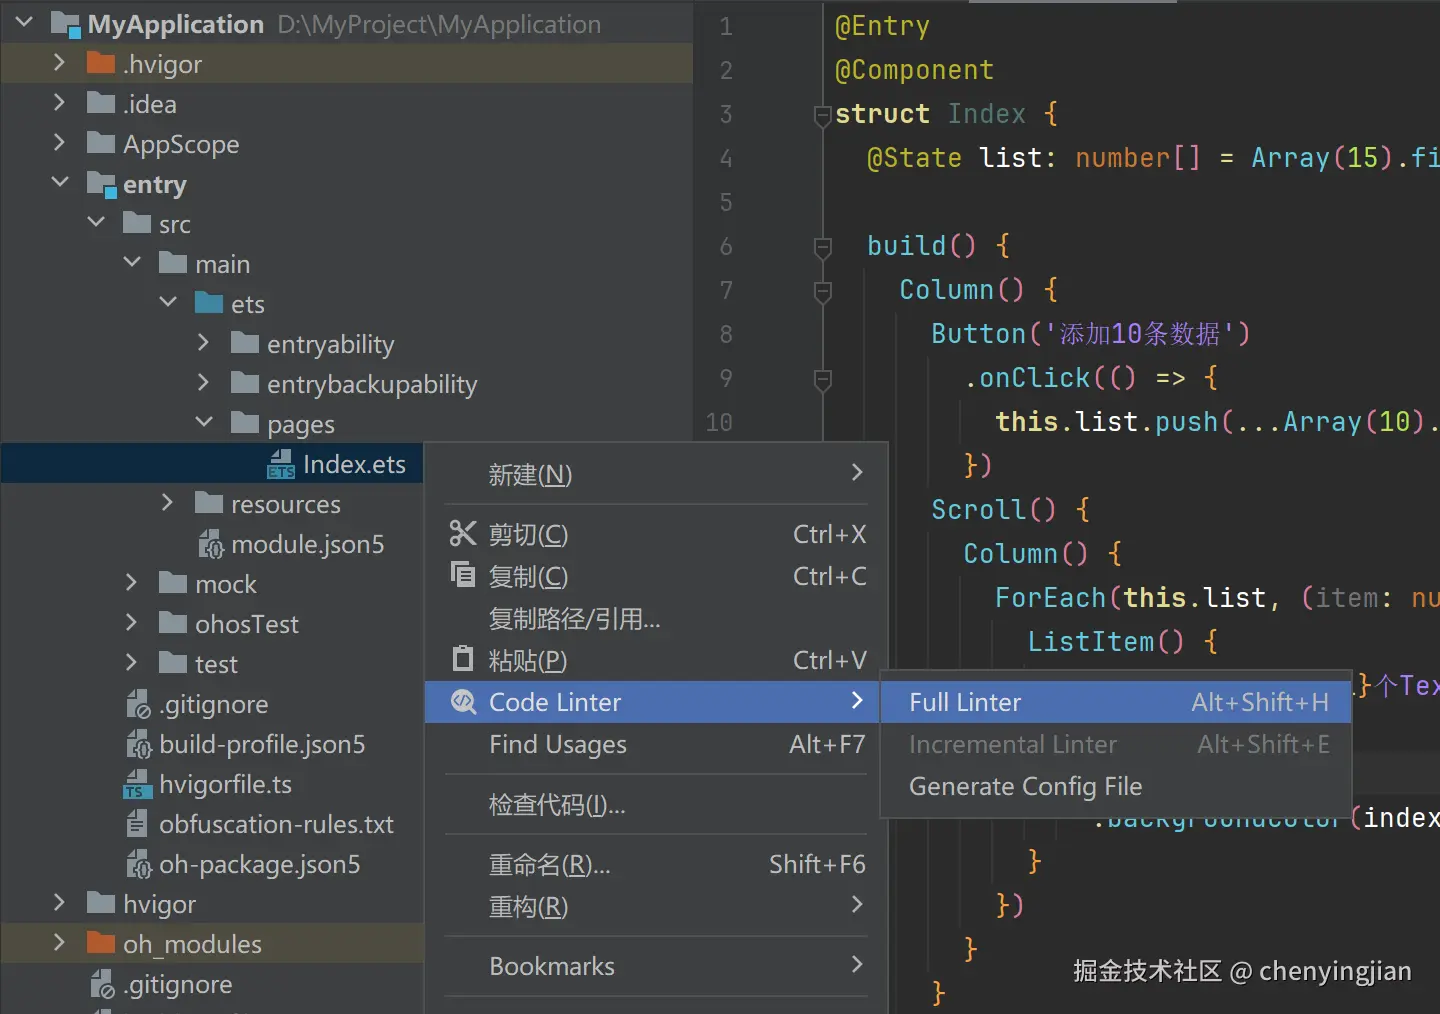Open the Code Linter submenu entry
The height and width of the screenshot is (1014, 1440).
pos(656,702)
